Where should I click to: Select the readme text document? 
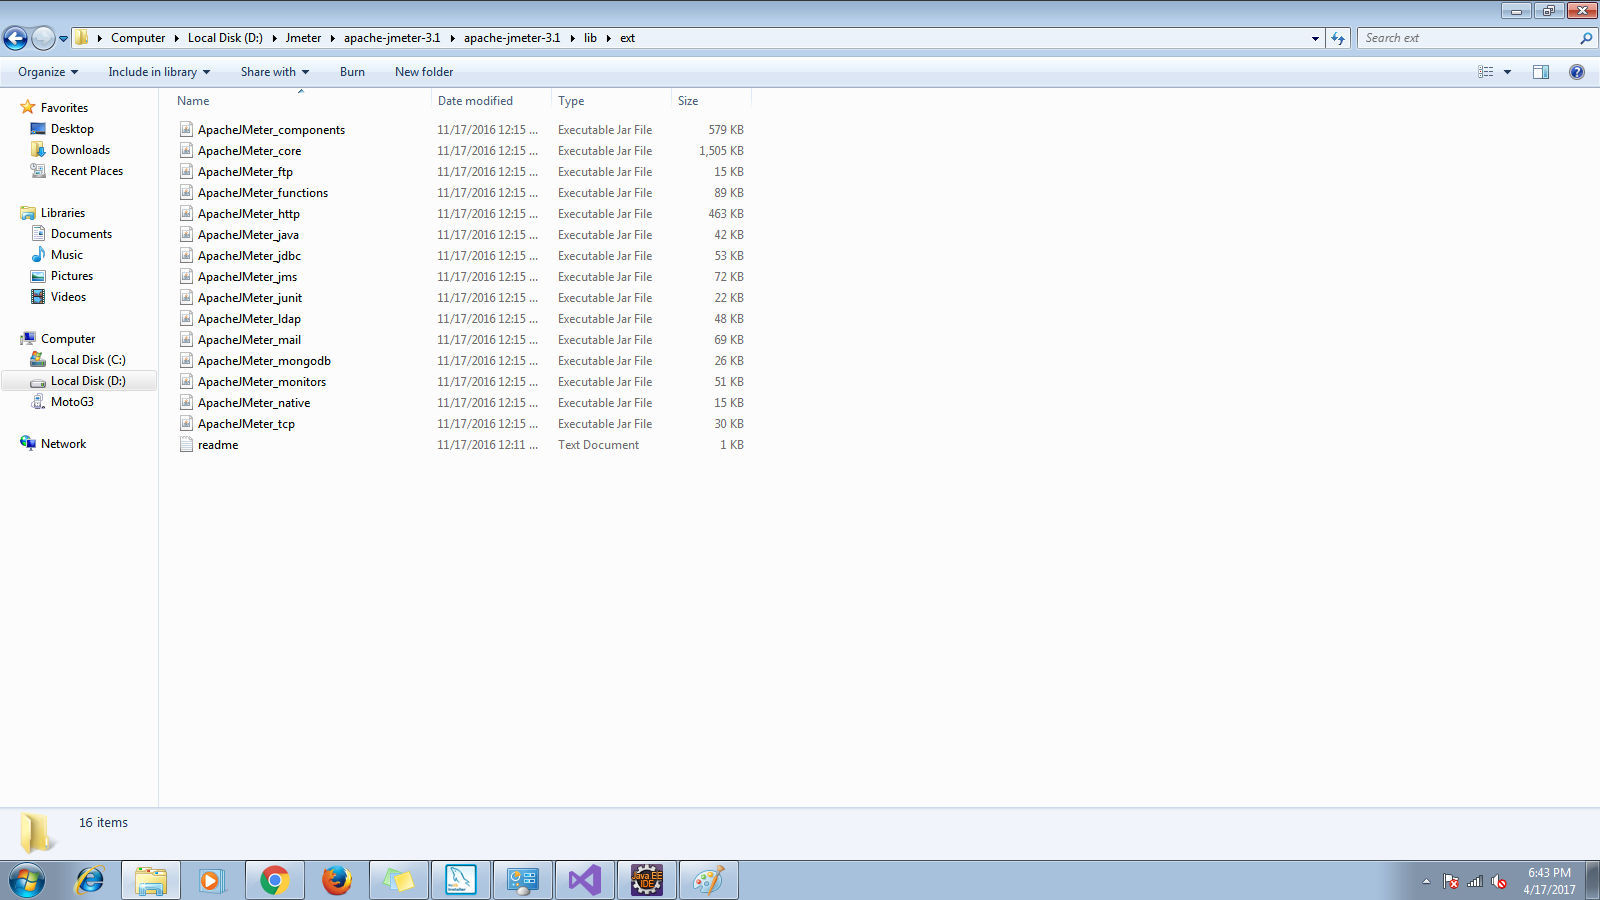click(x=218, y=445)
